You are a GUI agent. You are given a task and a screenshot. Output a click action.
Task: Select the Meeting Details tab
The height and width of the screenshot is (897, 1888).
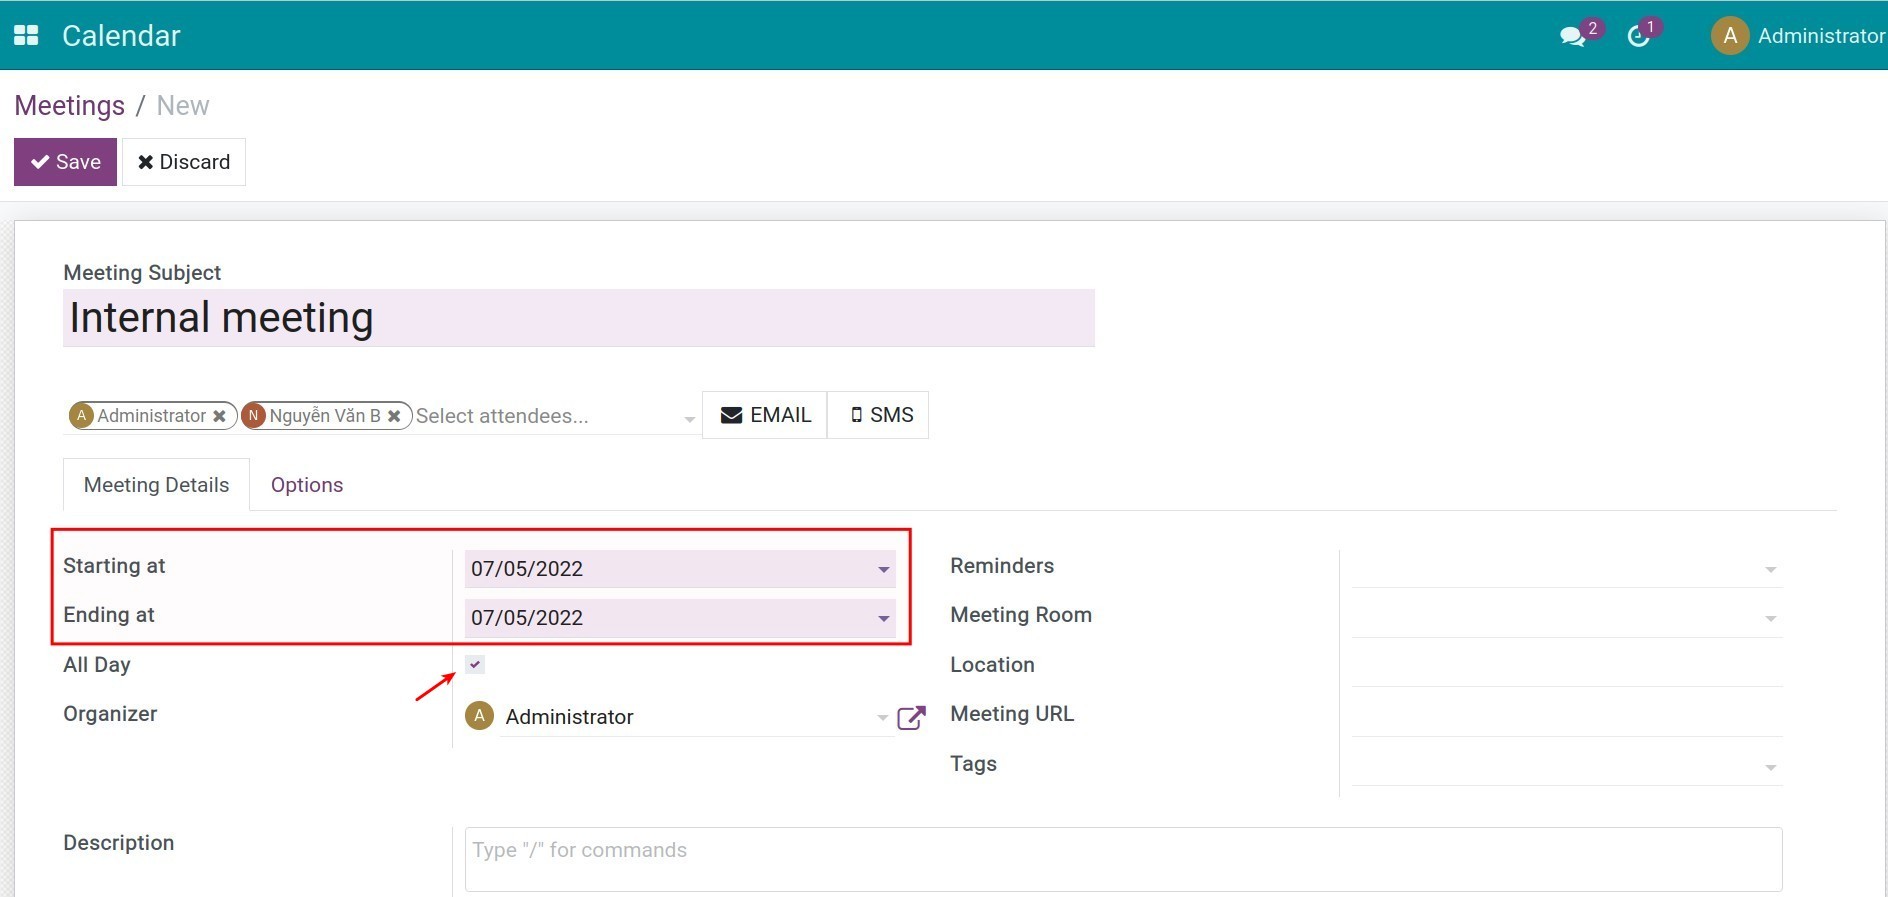coord(156,485)
